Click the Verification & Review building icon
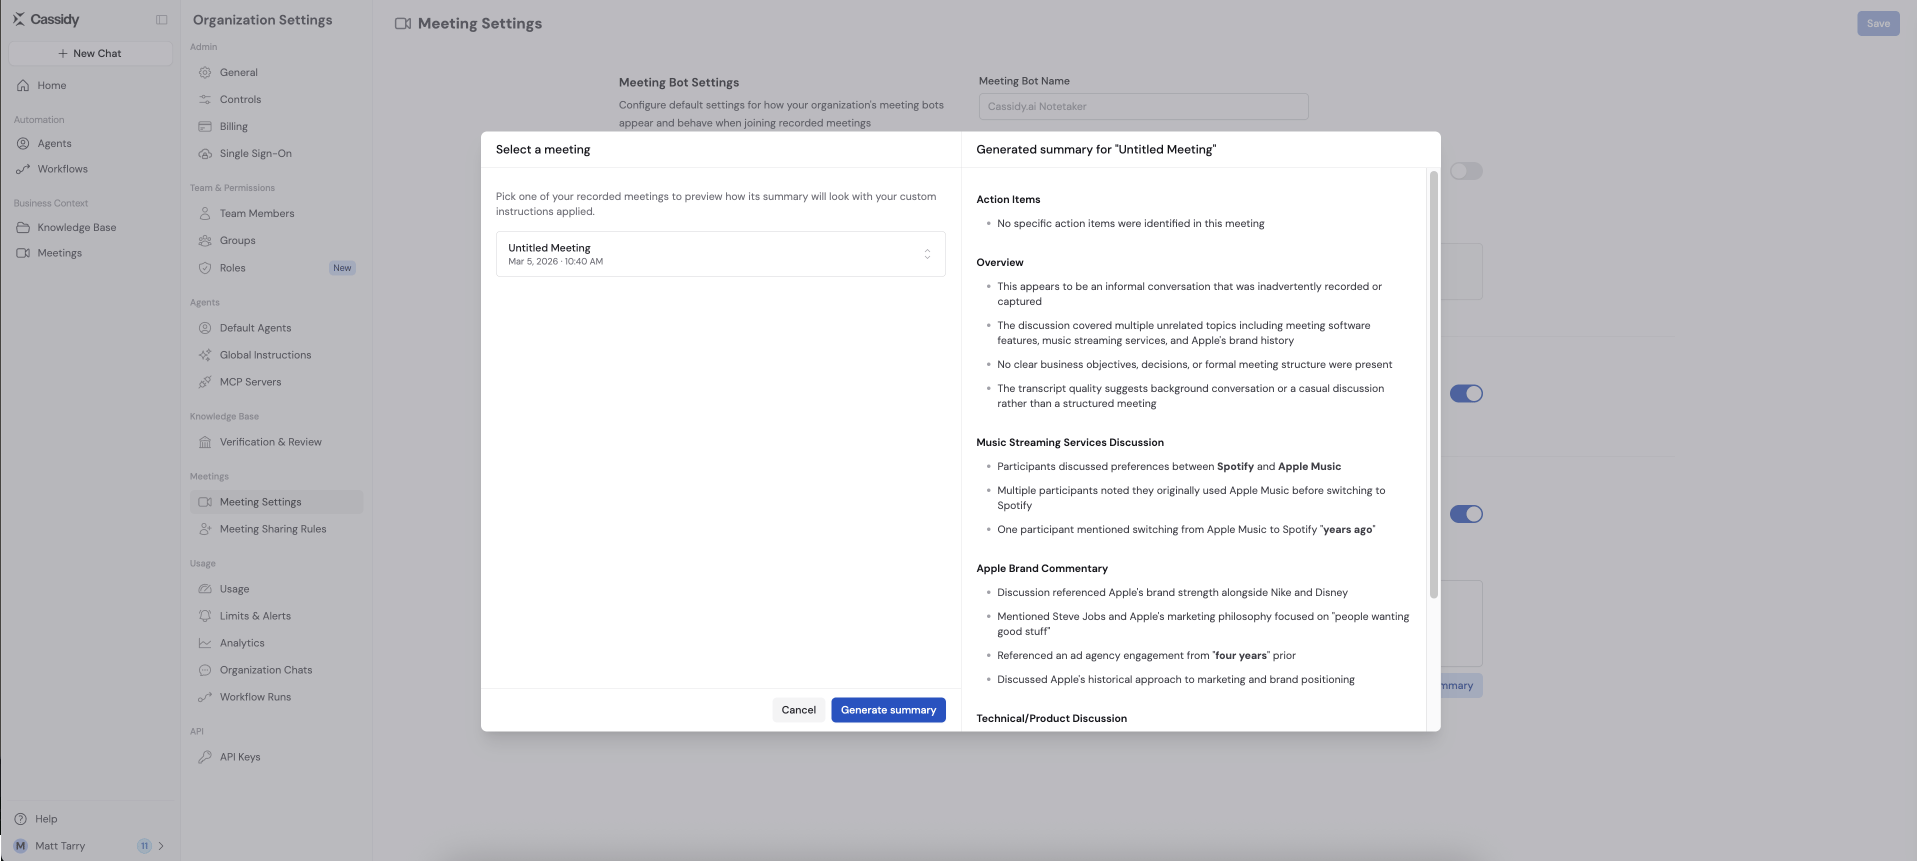The height and width of the screenshot is (861, 1917). click(x=205, y=442)
